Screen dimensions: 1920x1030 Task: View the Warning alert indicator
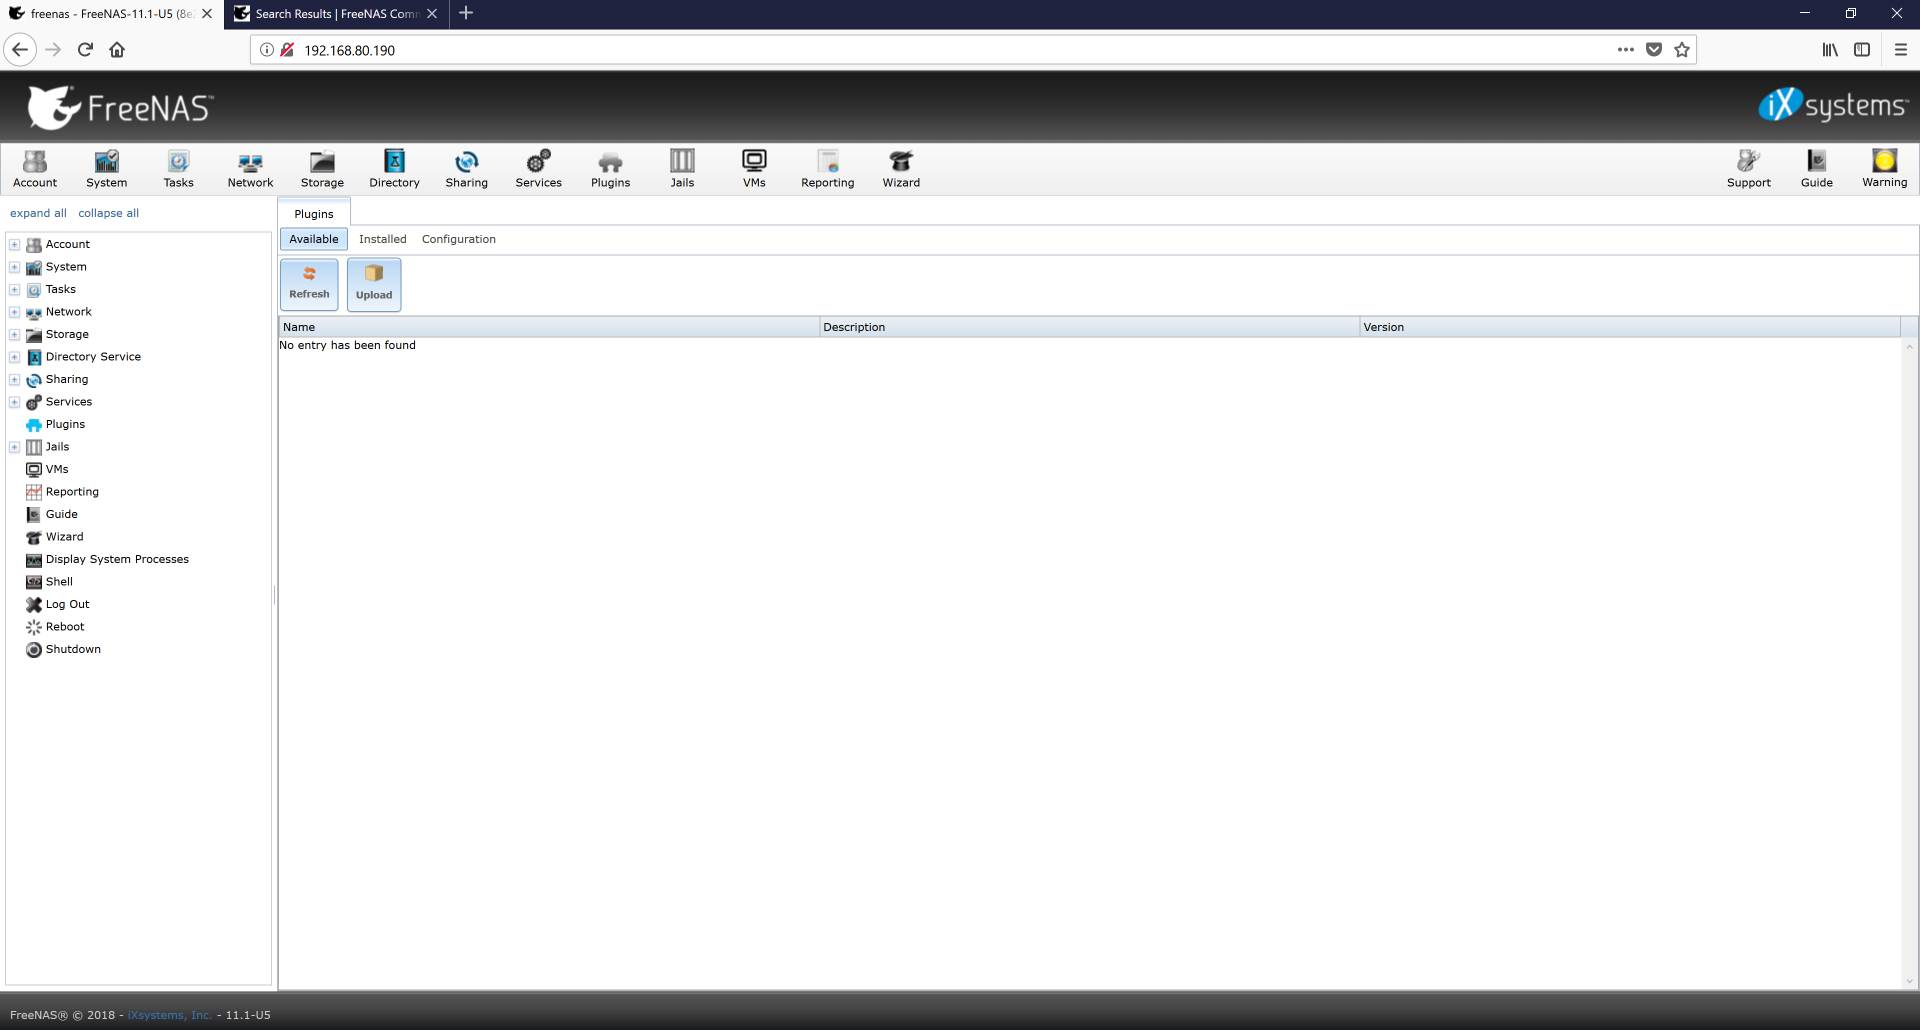tap(1885, 169)
